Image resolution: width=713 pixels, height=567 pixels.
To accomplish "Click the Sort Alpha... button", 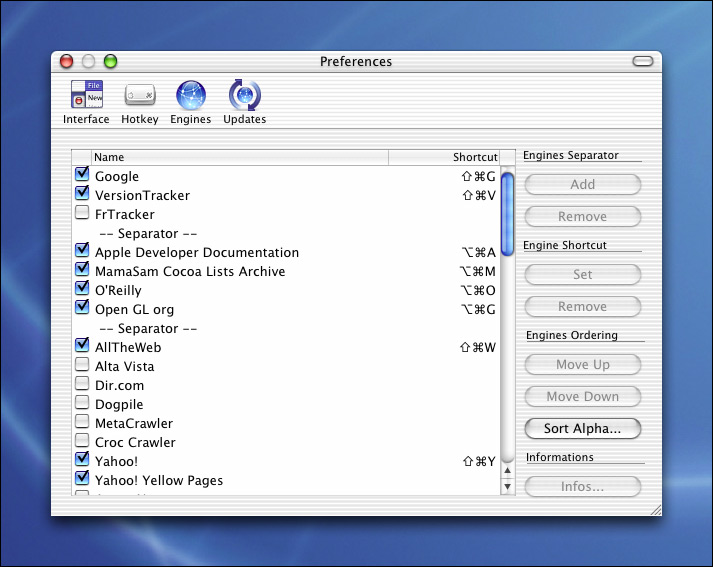I will pyautogui.click(x=582, y=428).
